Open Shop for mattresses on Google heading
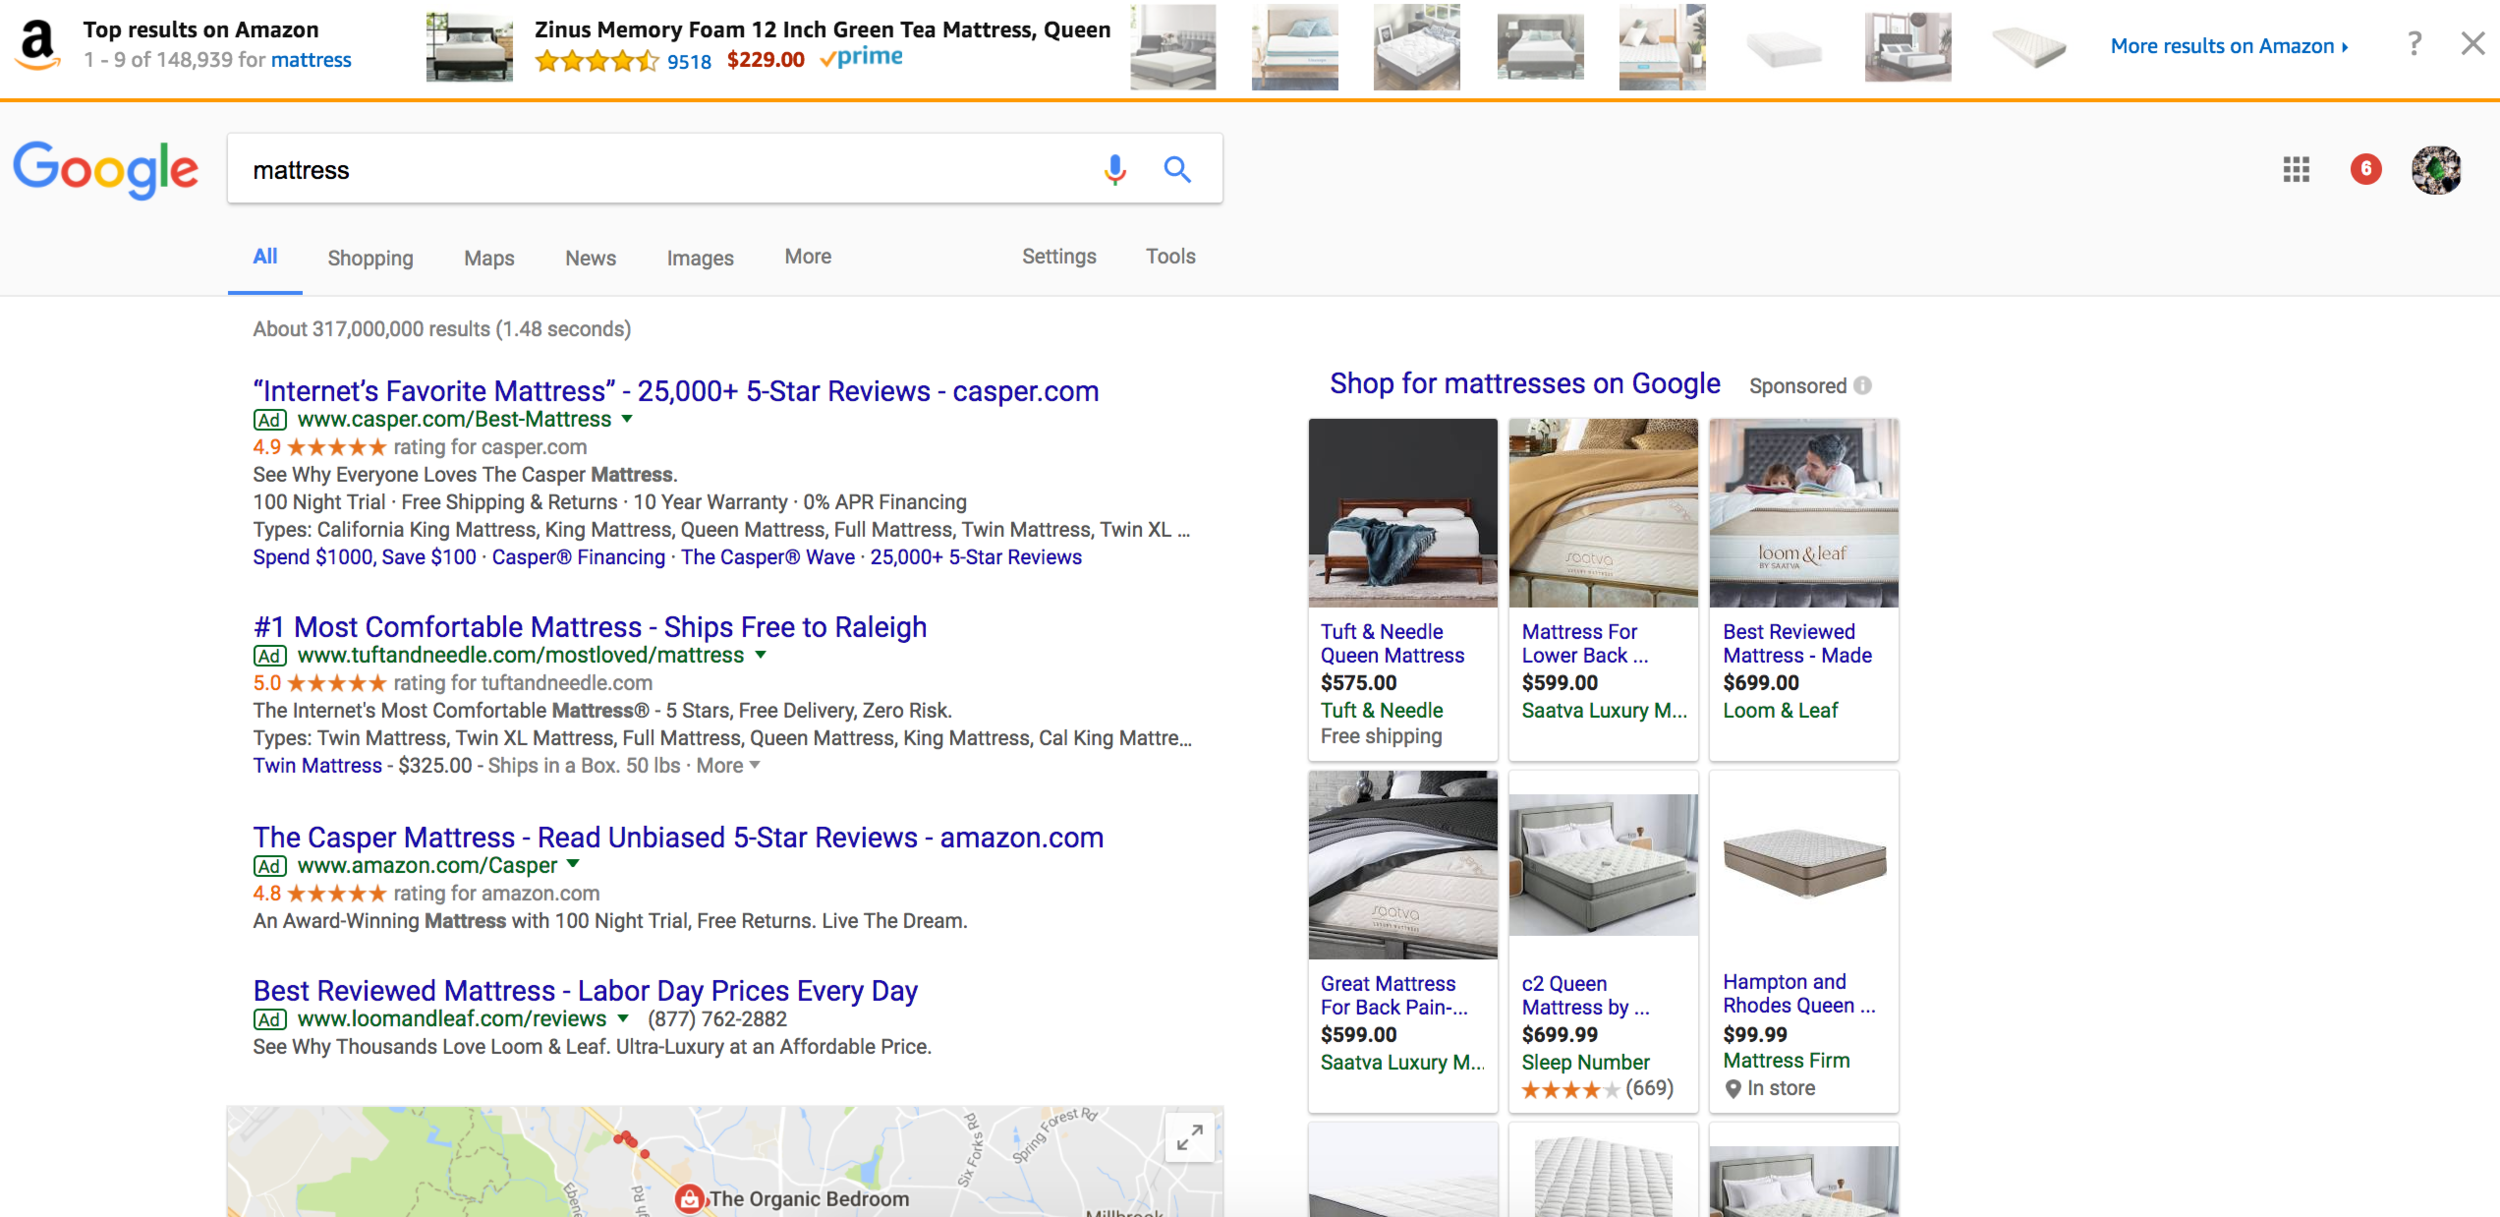 click(x=1525, y=384)
